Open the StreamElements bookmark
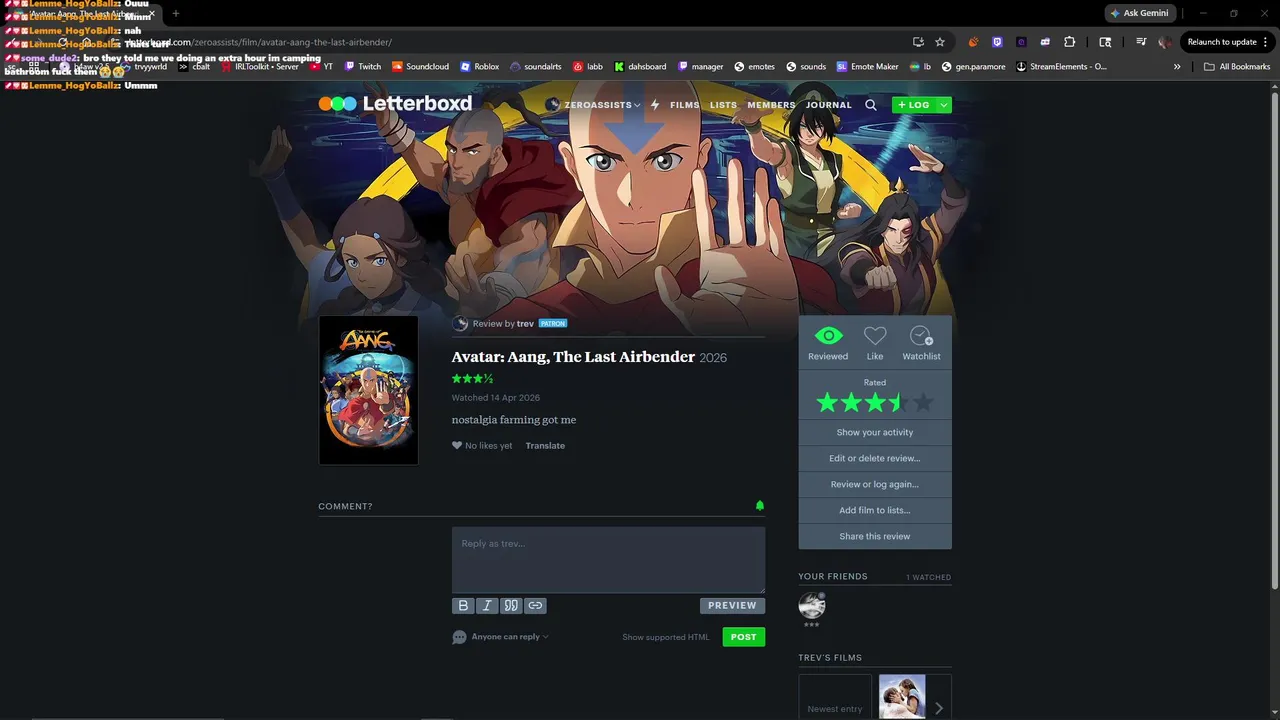Image resolution: width=1280 pixels, height=720 pixels. pos(1061,67)
